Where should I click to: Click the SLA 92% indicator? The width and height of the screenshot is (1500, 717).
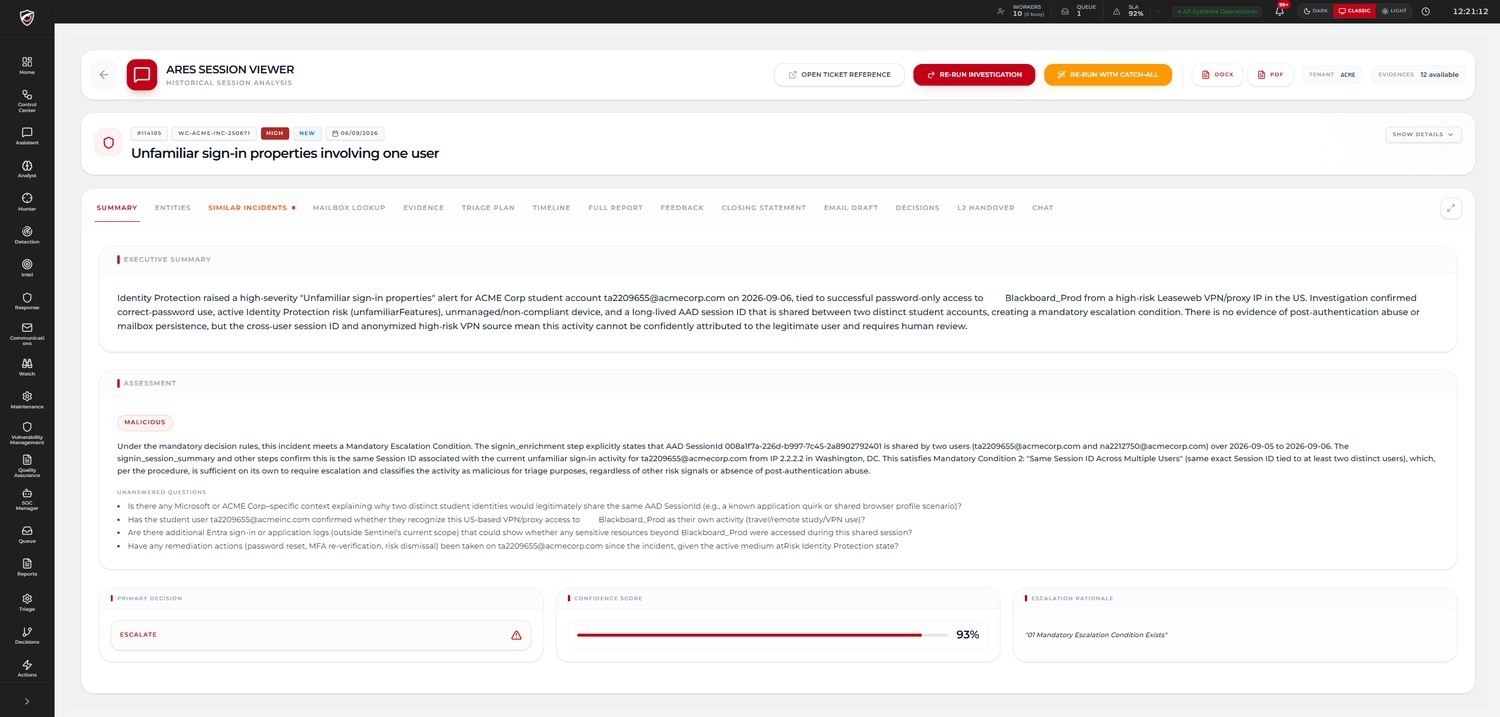pyautogui.click(x=1130, y=11)
